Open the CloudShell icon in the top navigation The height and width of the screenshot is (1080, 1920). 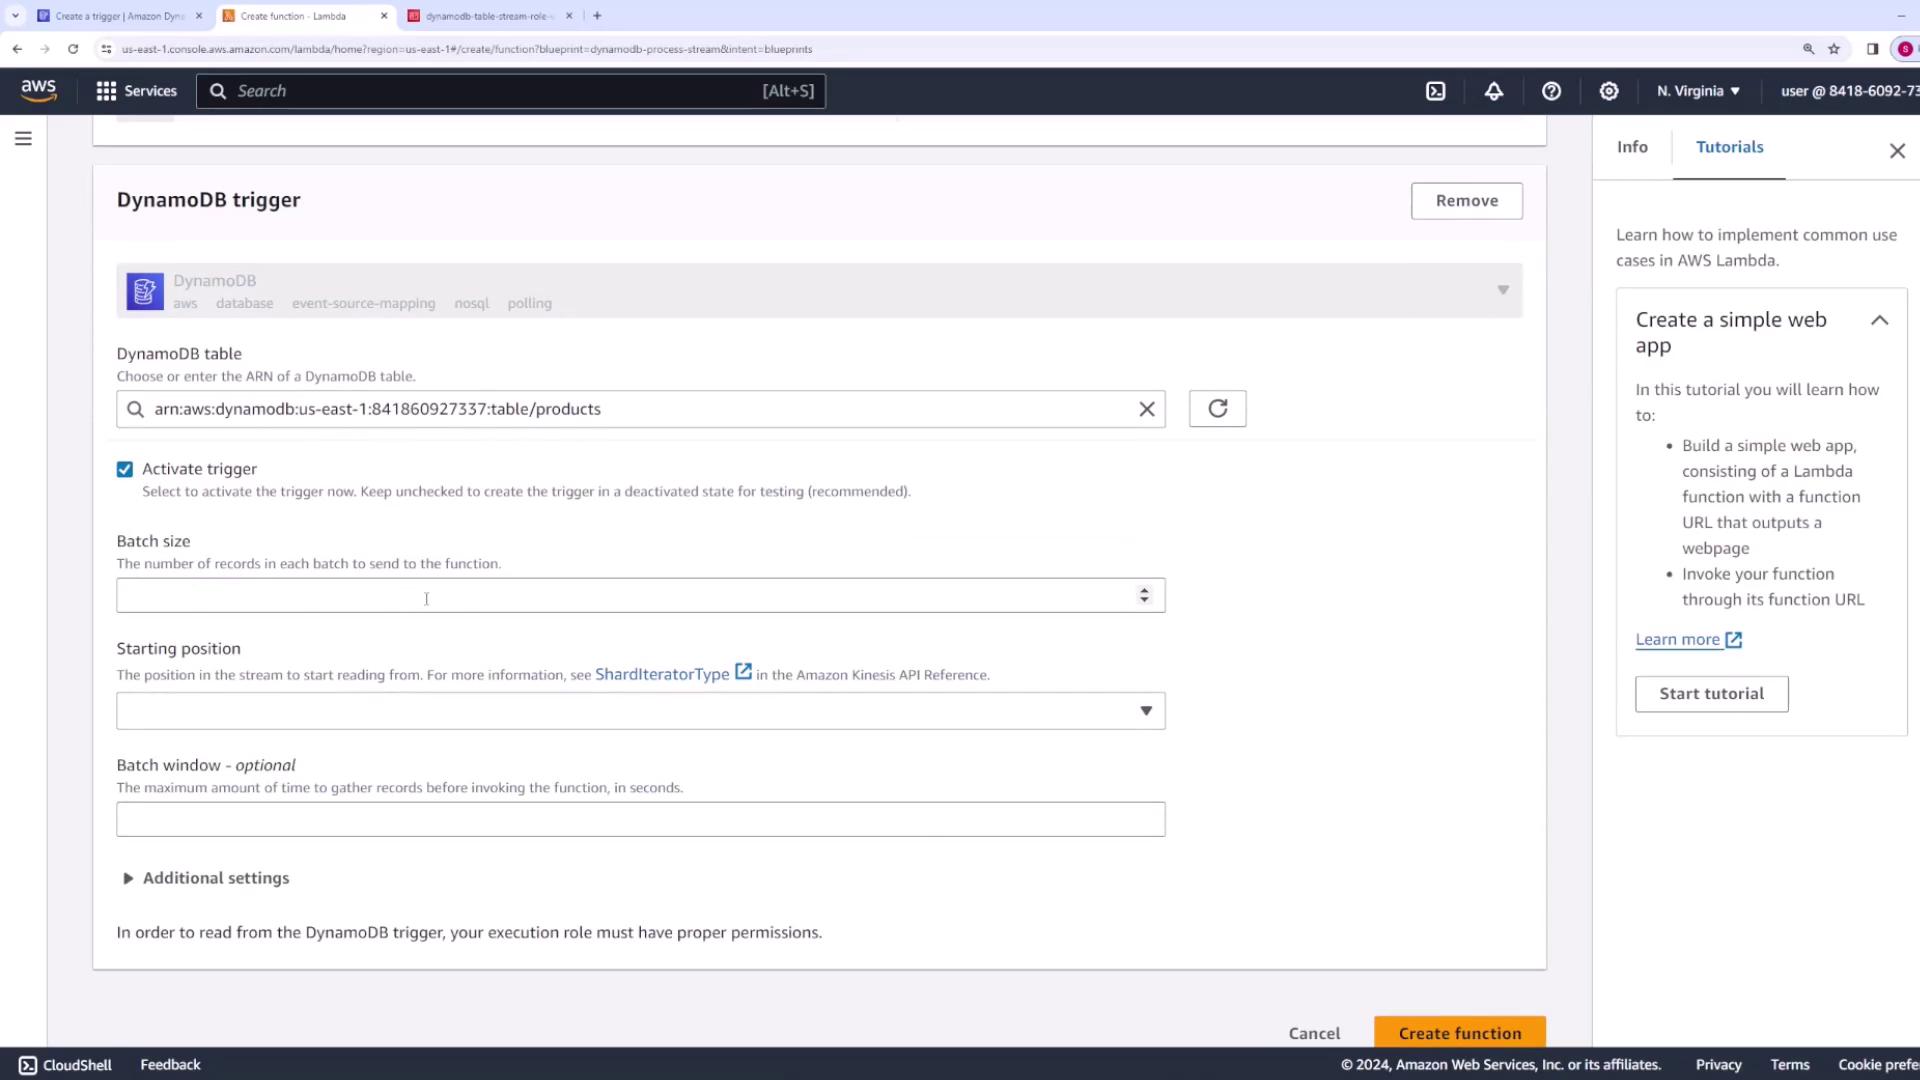(1435, 91)
